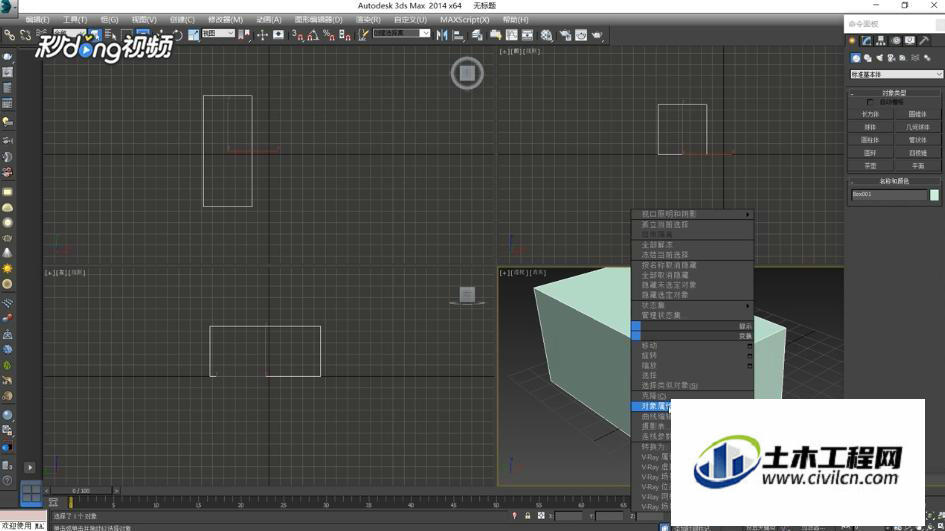This screenshot has height=531, width=945.
Task: Select the Lights category icon
Action: 879,58
